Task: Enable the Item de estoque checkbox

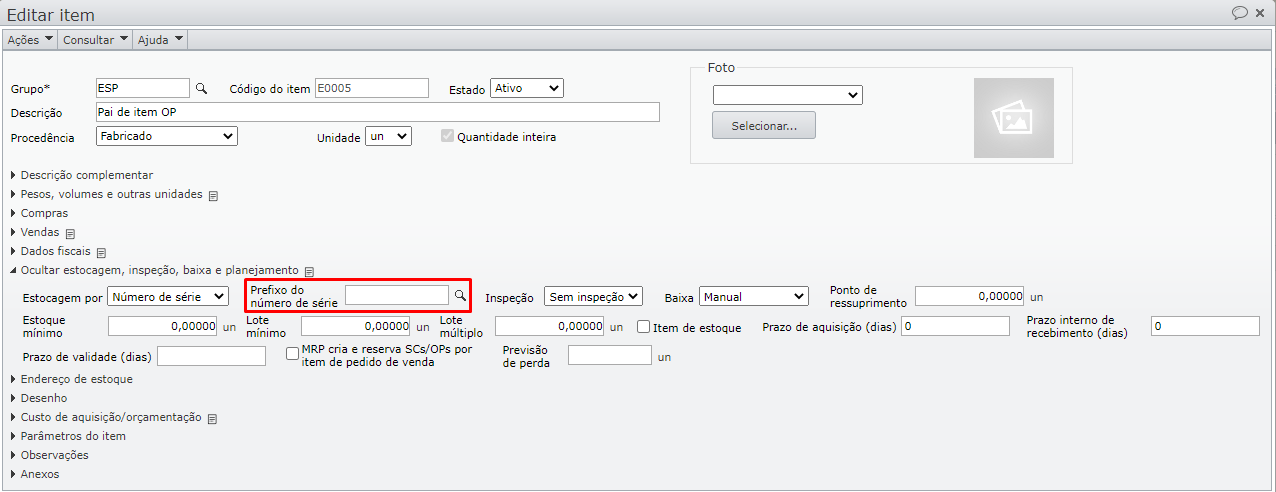Action: click(644, 327)
